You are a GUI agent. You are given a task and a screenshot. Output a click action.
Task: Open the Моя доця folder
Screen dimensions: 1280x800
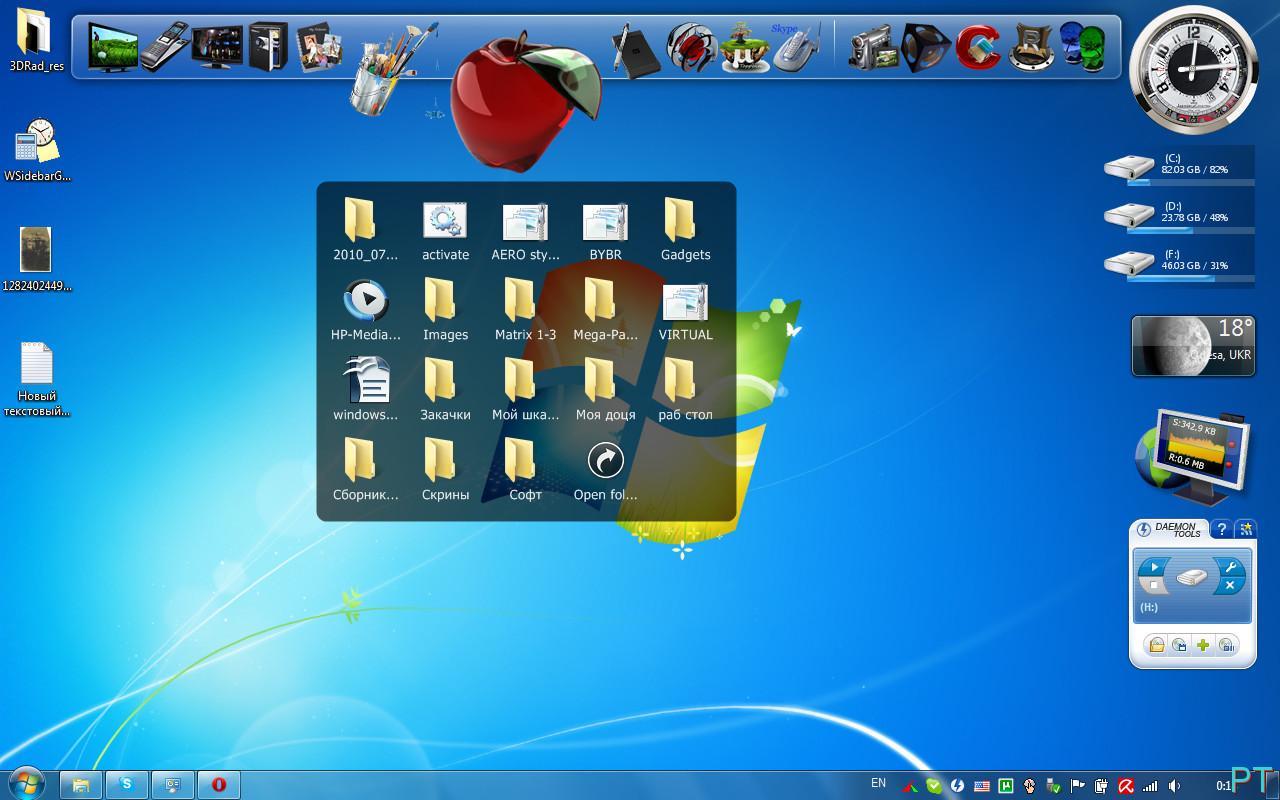click(605, 390)
